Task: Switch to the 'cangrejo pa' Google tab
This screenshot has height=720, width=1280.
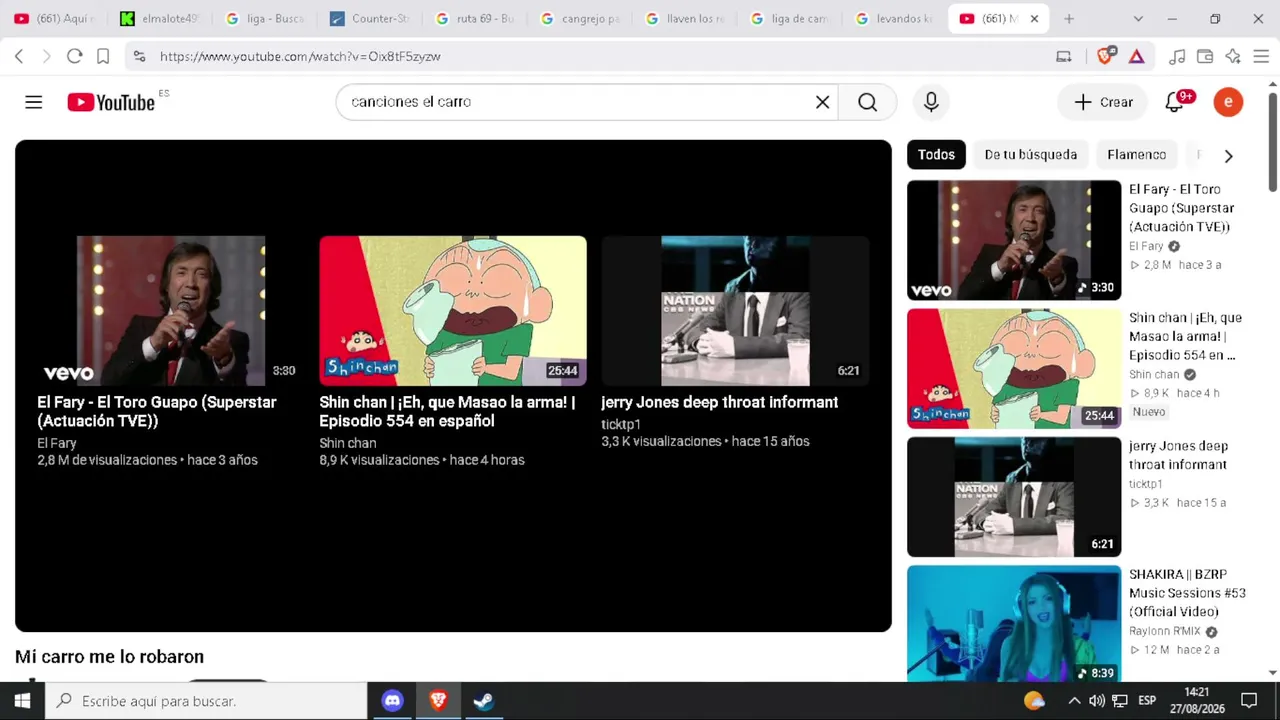Action: tap(580, 19)
